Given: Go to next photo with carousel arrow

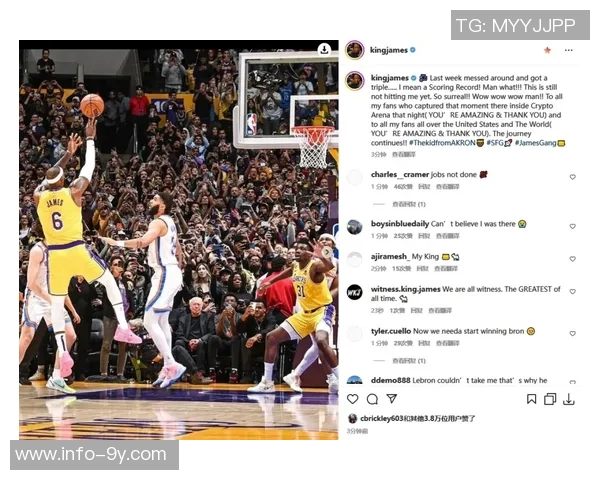Looking at the screenshot, I should 327,252.
